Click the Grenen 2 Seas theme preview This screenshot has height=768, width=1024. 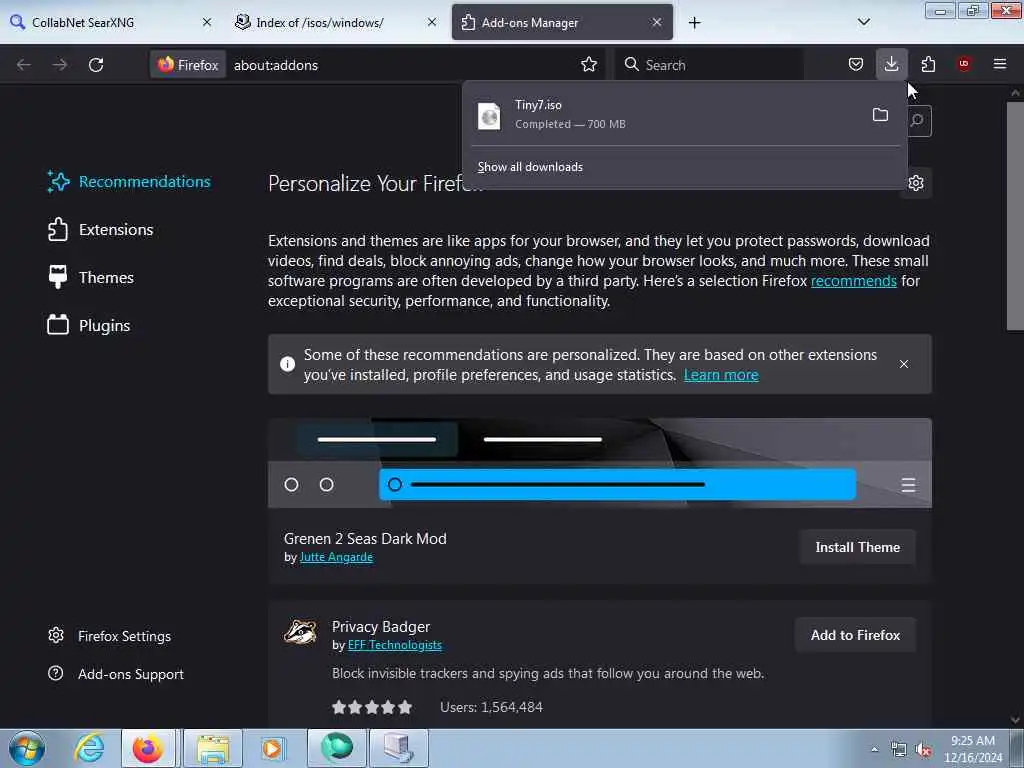[x=600, y=463]
